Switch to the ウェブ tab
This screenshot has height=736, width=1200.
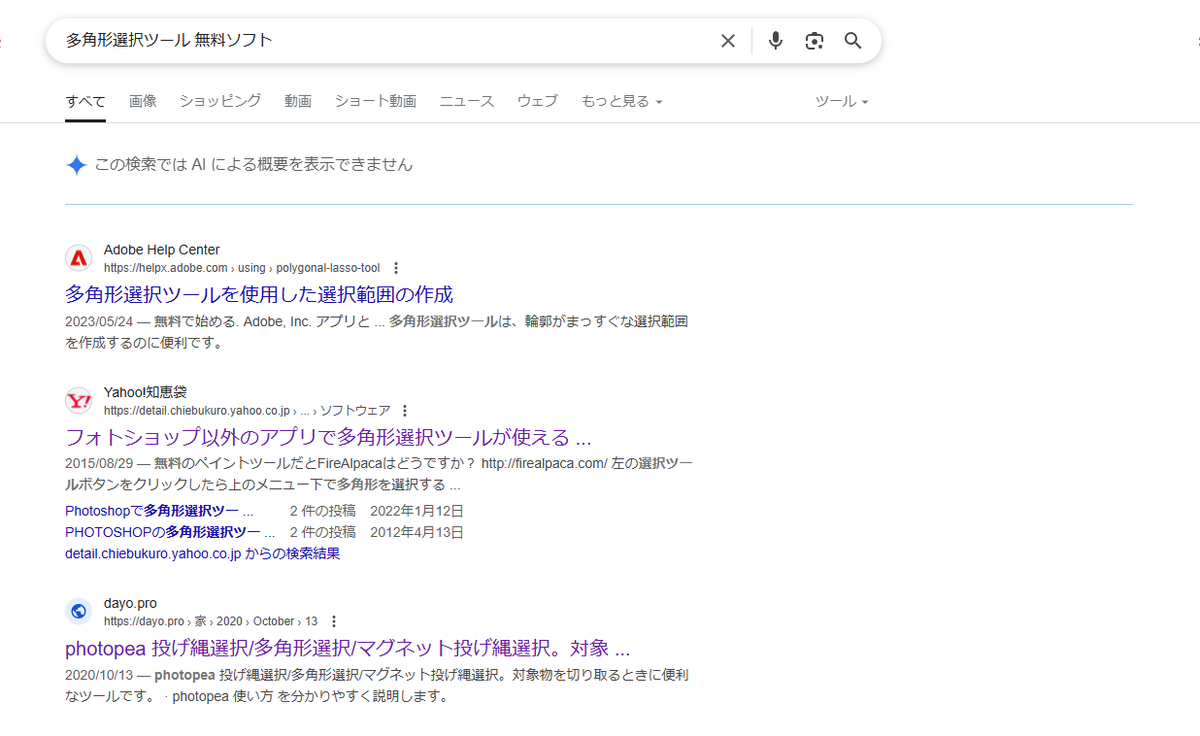click(x=538, y=101)
